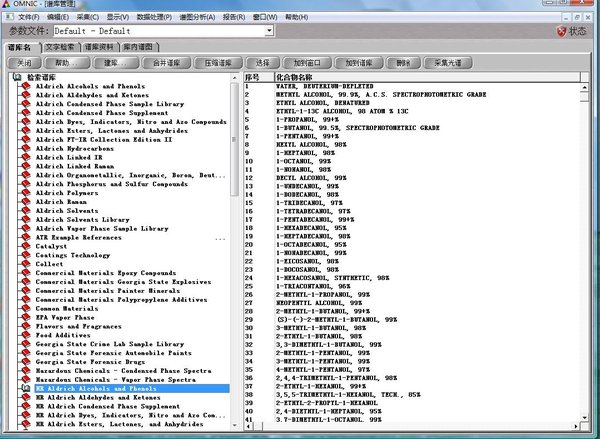Open the 编辑(E) menu
This screenshot has height=439, width=600.
pyautogui.click(x=58, y=17)
